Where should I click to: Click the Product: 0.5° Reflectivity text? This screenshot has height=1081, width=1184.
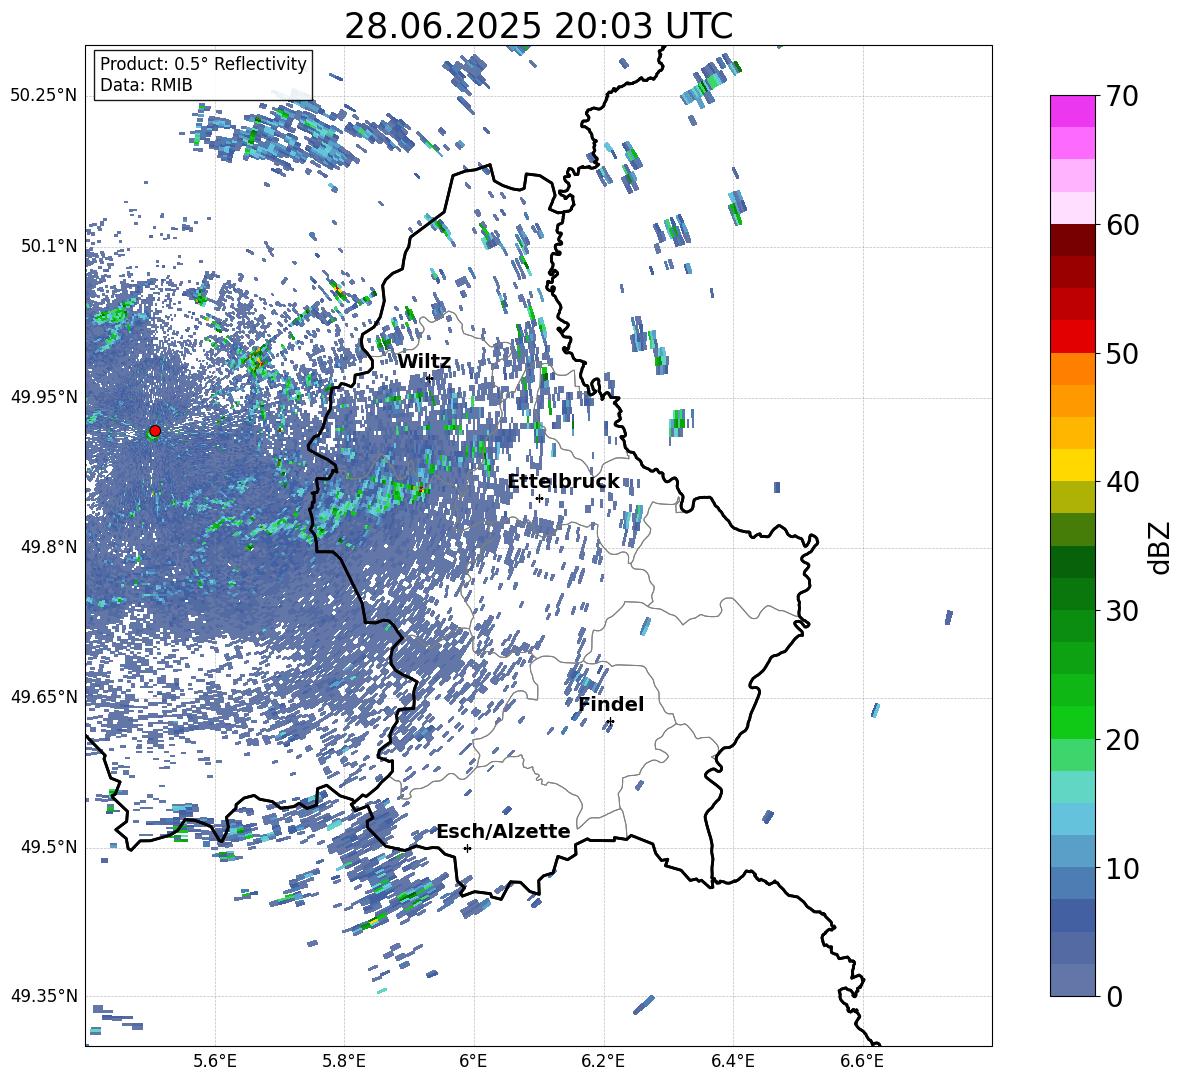click(x=203, y=64)
